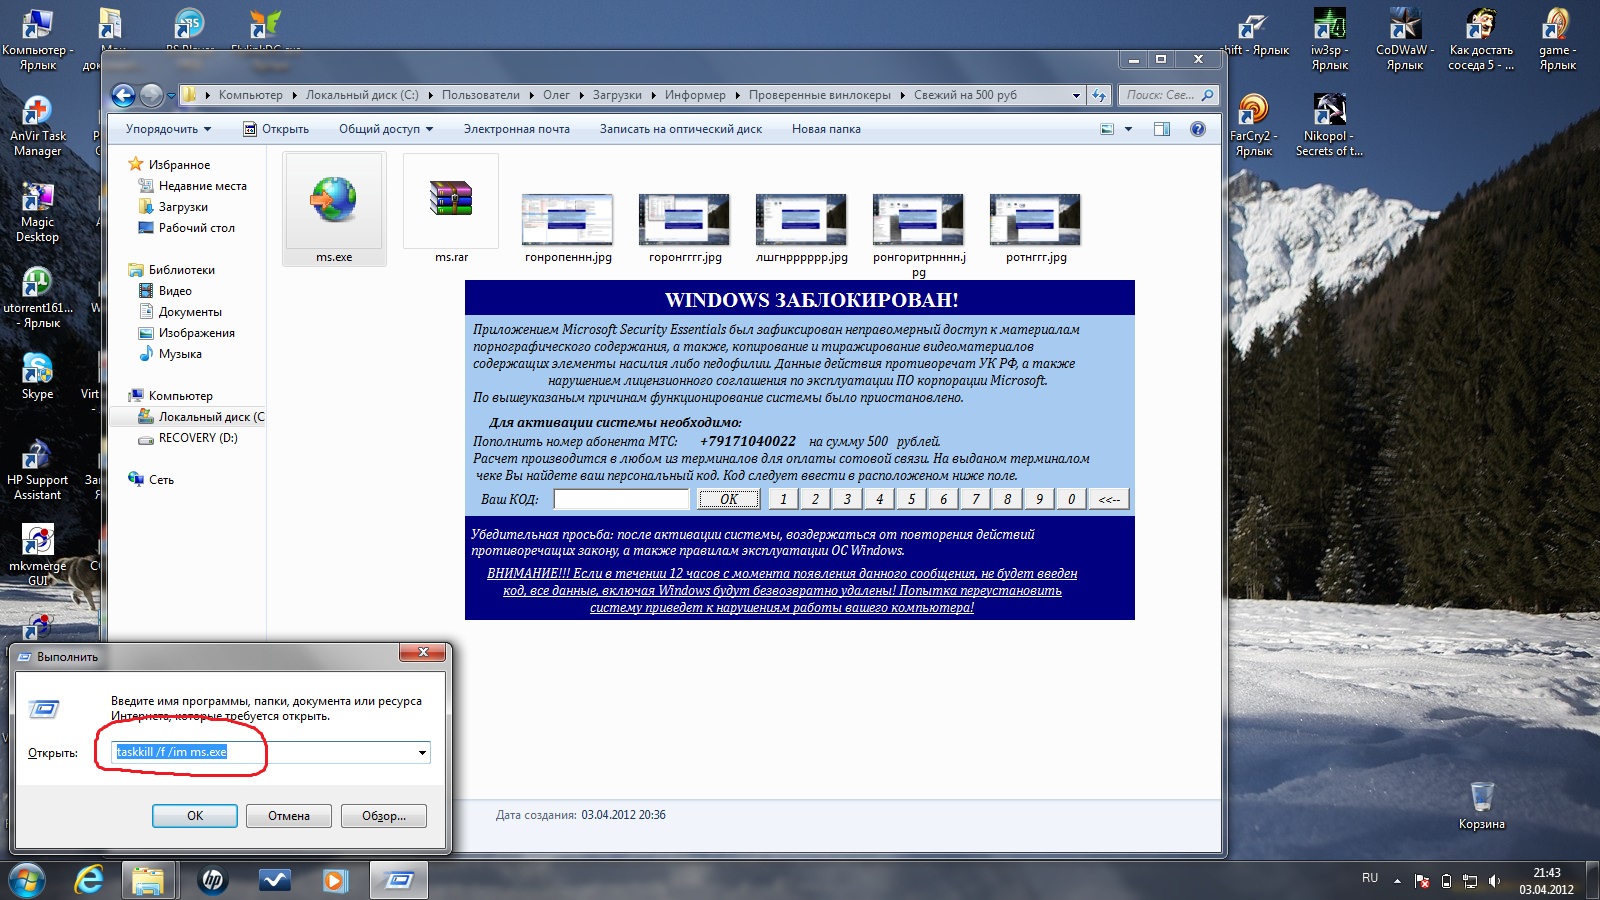Click the blocker's OK button beside code field

tap(729, 499)
